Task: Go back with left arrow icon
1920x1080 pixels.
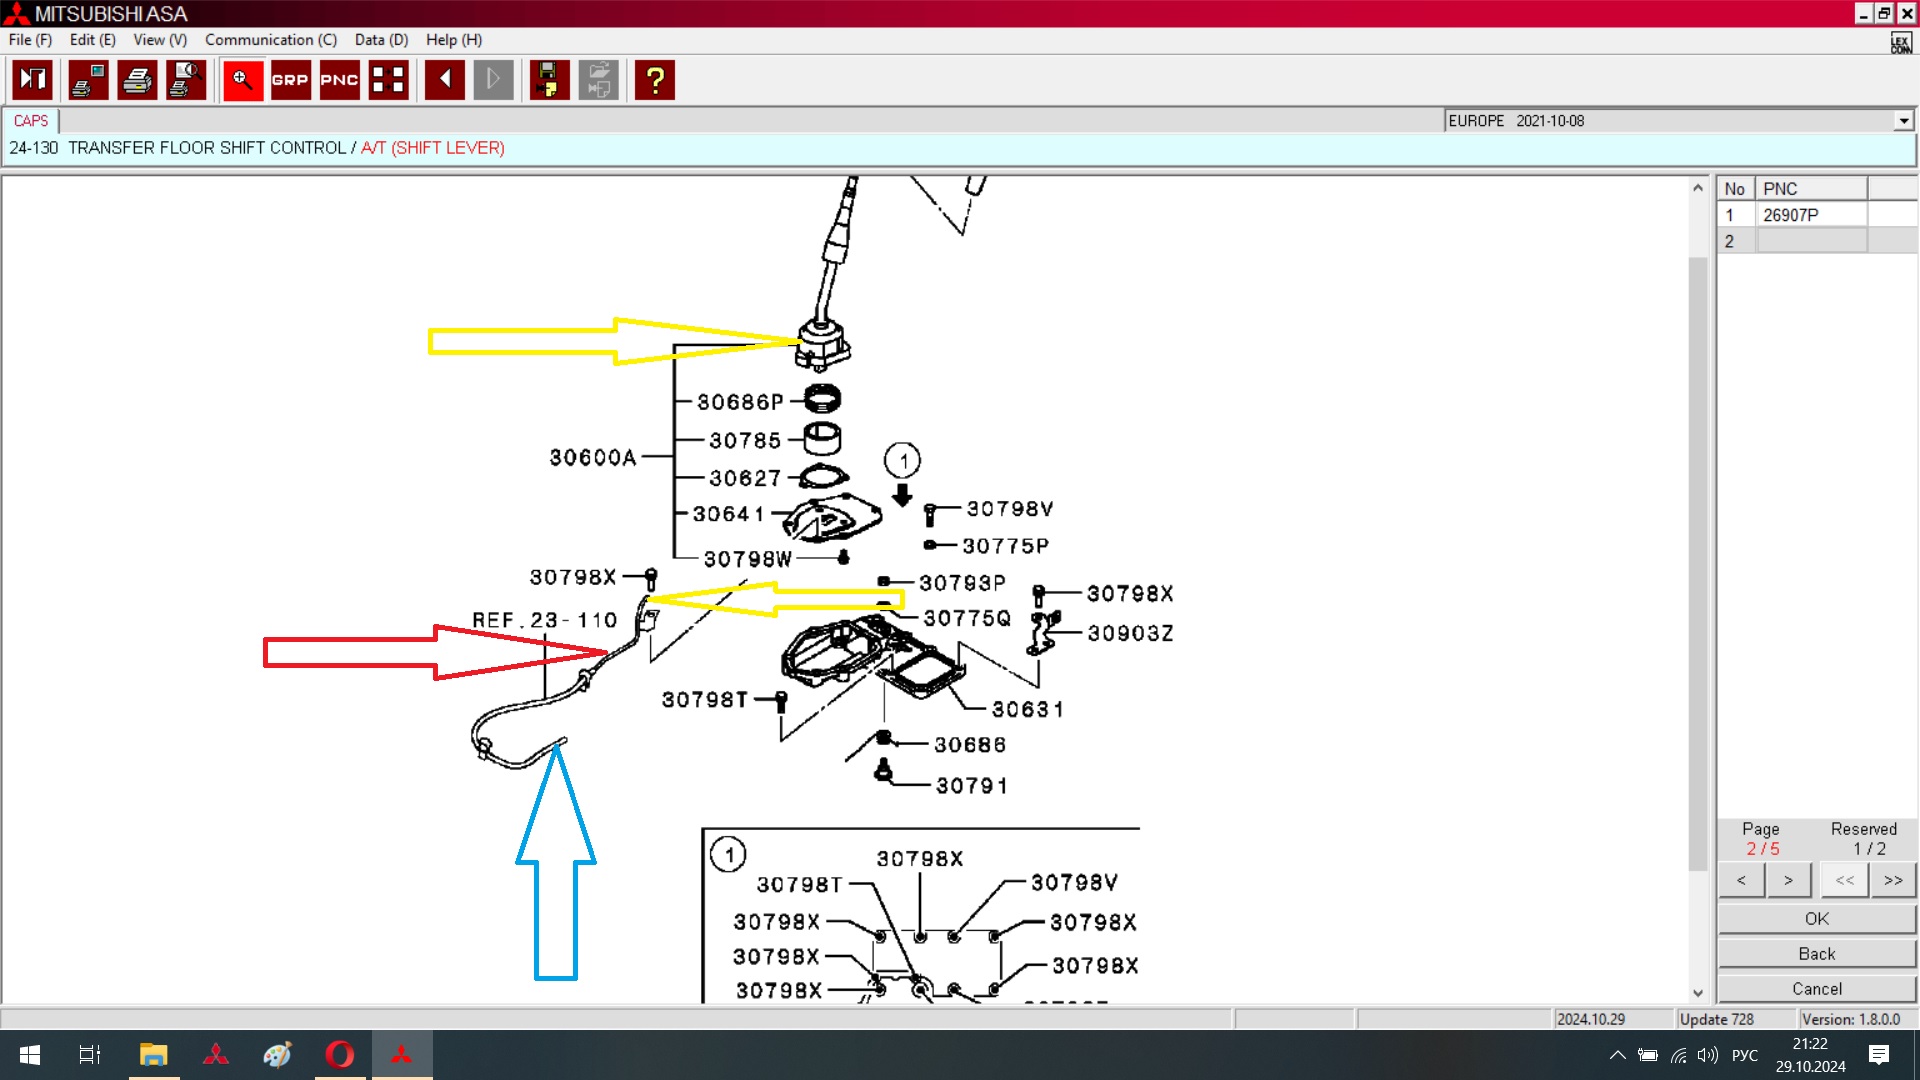Action: pyautogui.click(x=444, y=80)
